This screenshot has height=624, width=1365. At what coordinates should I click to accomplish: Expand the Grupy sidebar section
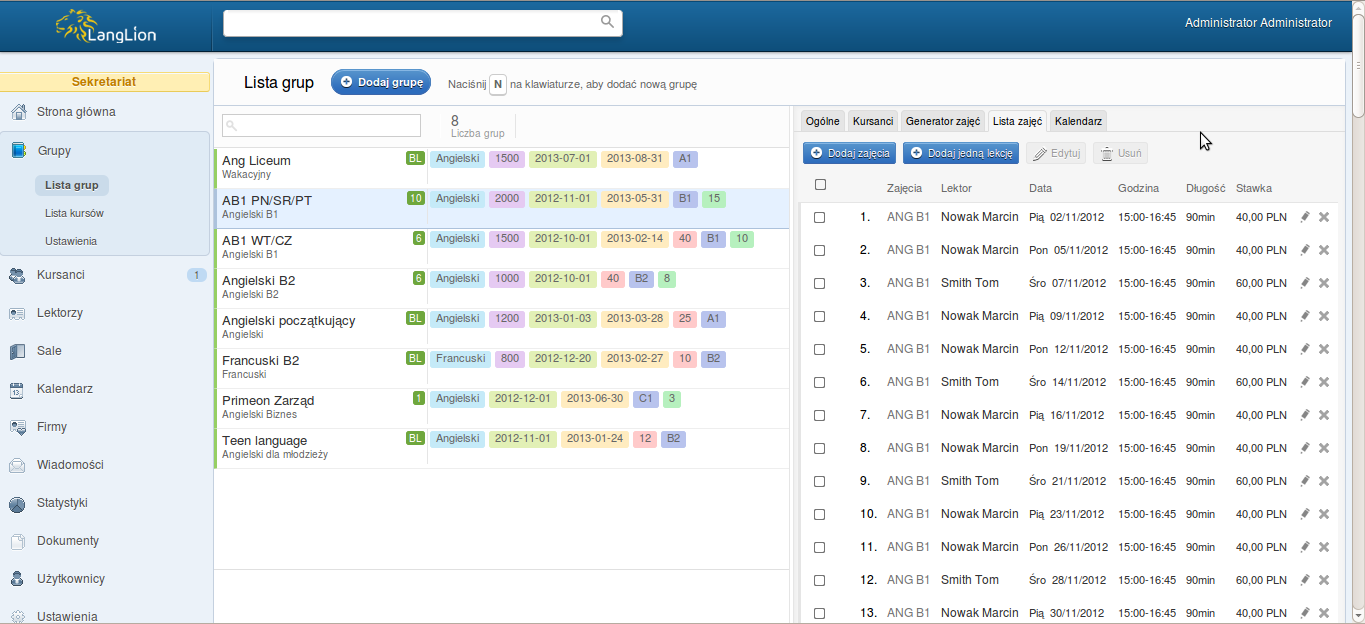click(54, 151)
